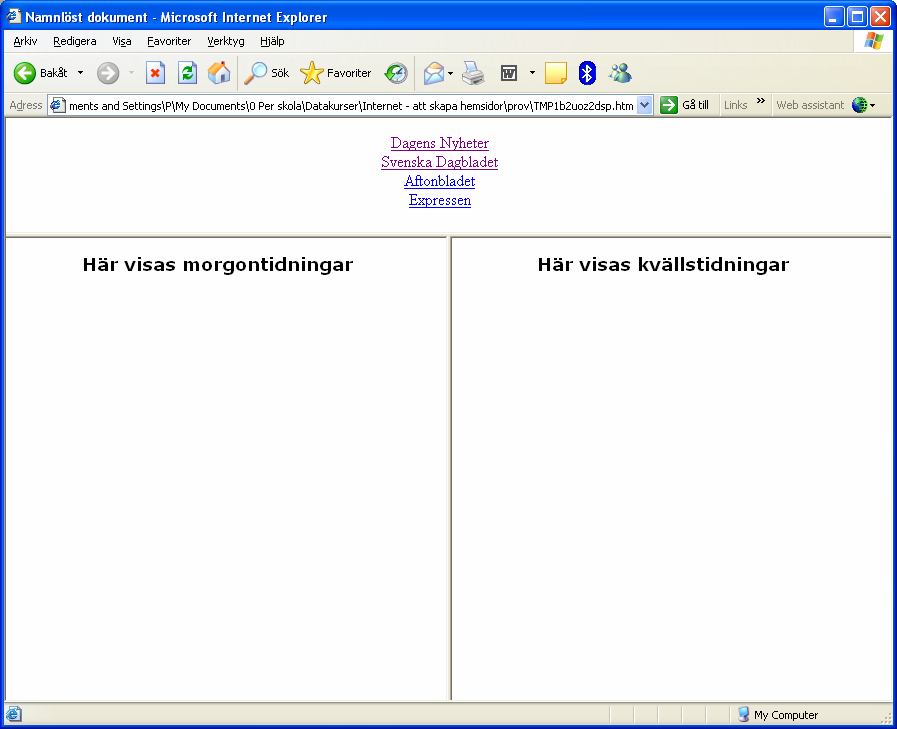Image resolution: width=897 pixels, height=729 pixels.
Task: Click the Windows flag logo
Action: click(x=874, y=41)
